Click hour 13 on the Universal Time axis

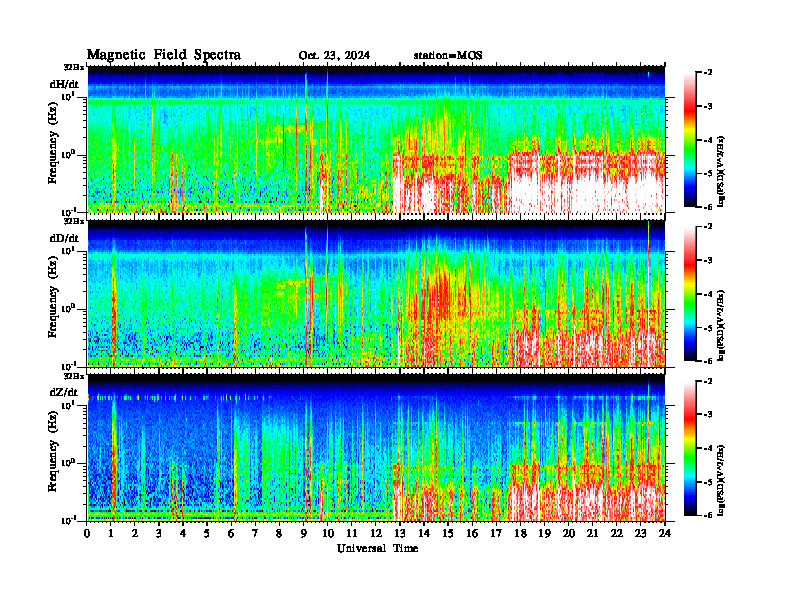(400, 533)
